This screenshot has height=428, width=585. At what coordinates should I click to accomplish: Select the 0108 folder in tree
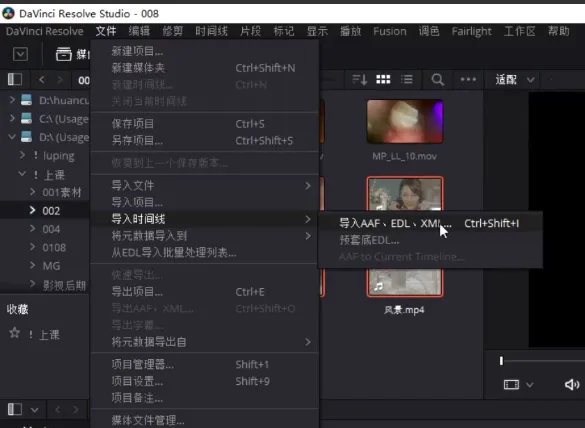pyautogui.click(x=54, y=247)
